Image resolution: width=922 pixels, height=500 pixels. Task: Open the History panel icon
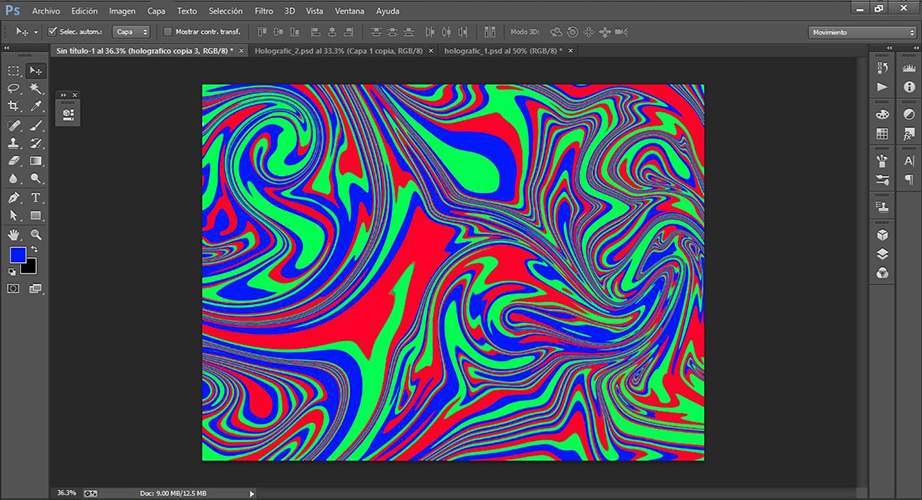[882, 68]
